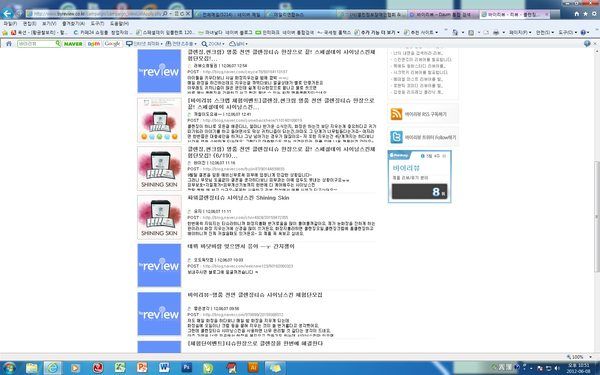Open the 즐겨찾기(A) menu
Screen dimensions: 600x375
pos(73,24)
